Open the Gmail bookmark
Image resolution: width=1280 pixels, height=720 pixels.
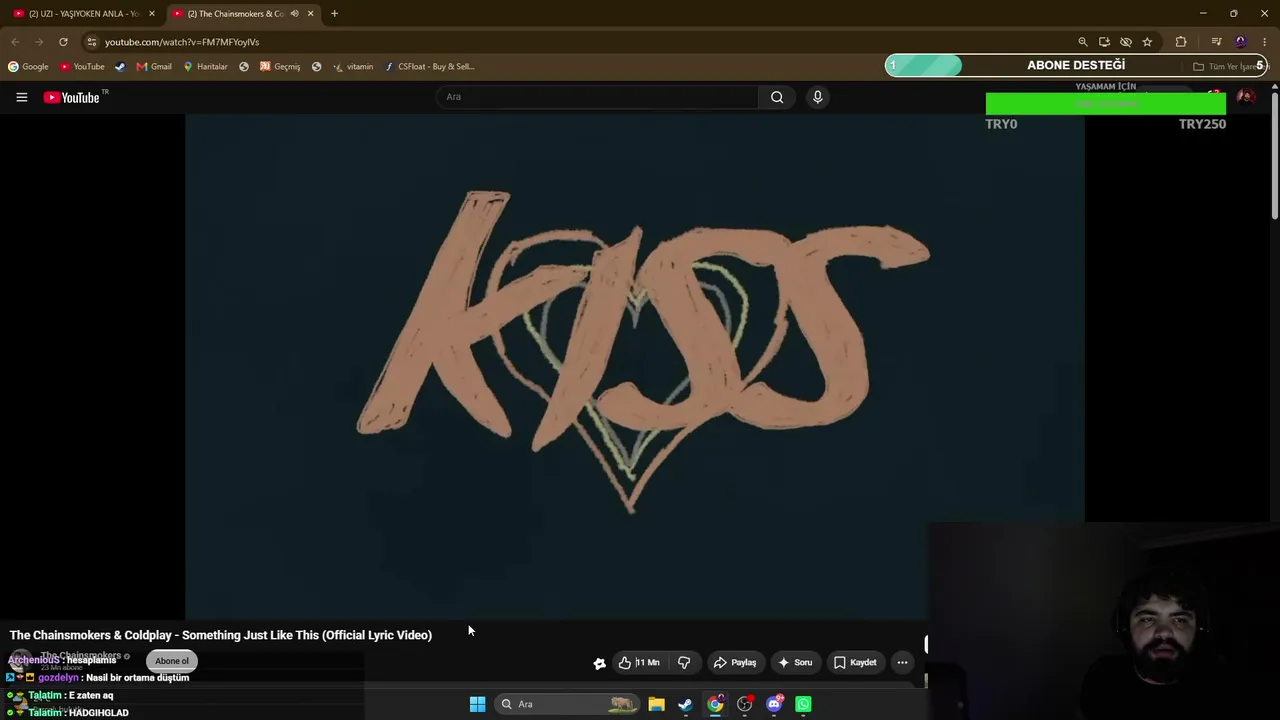tap(154, 67)
